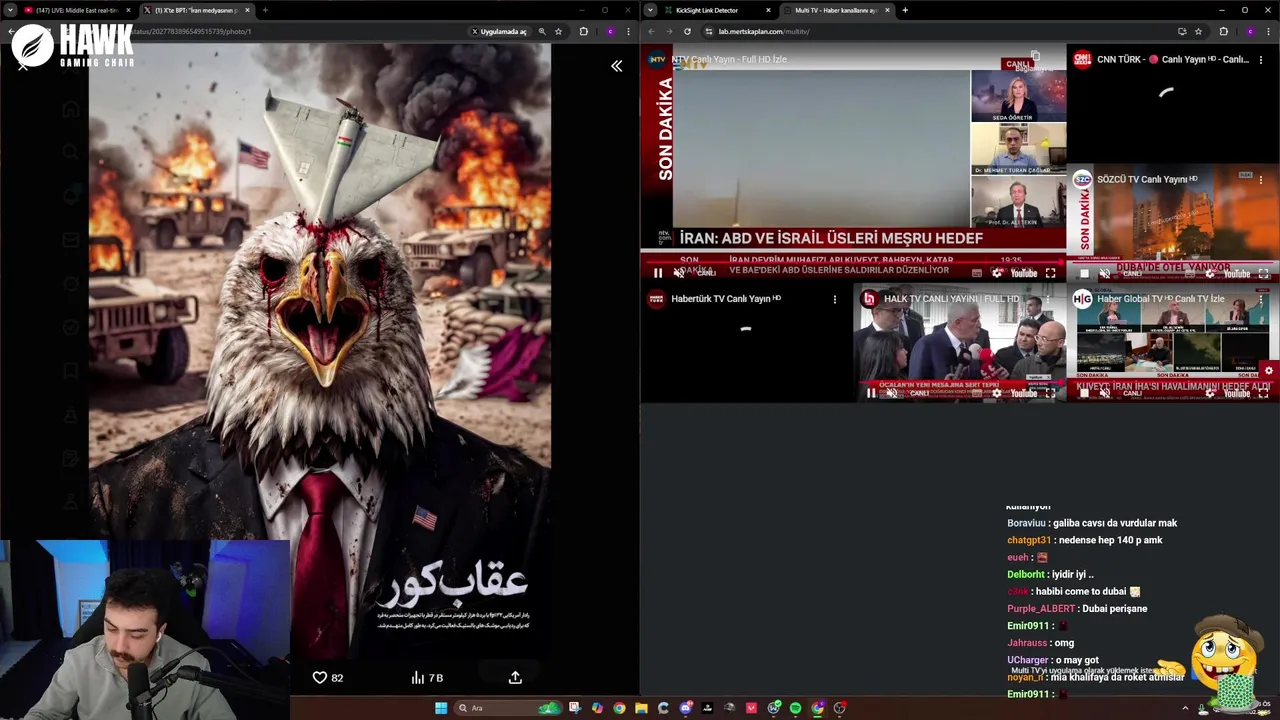Seek on the NTV player progress bar

(853, 262)
